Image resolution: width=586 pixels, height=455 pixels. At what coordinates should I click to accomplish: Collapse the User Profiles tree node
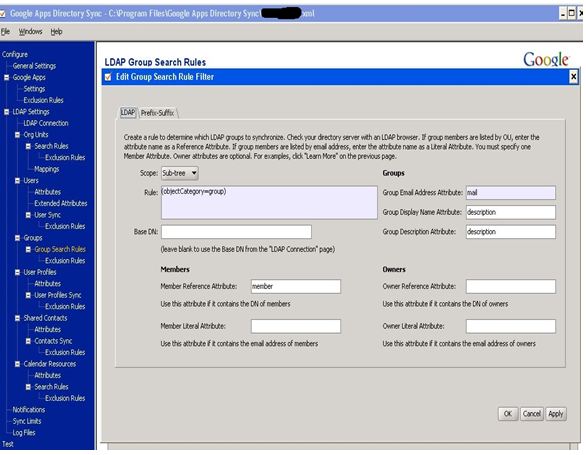pyautogui.click(x=17, y=272)
